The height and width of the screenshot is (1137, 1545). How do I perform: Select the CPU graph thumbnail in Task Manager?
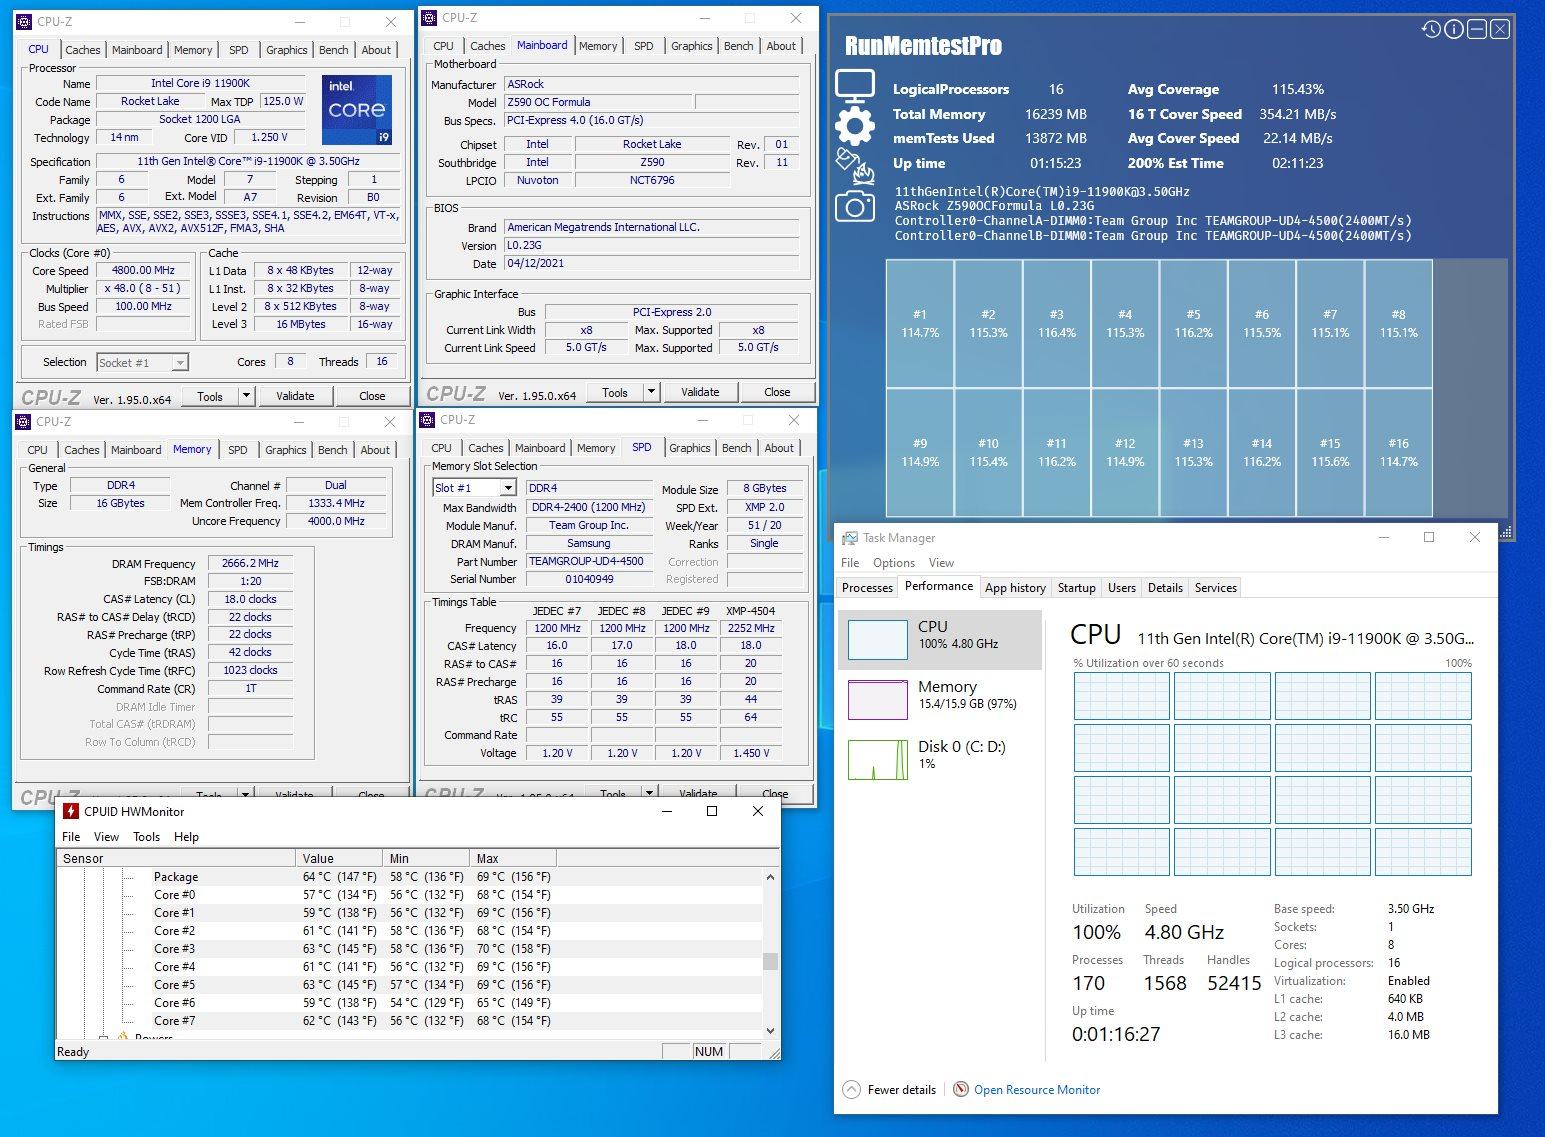tap(877, 640)
